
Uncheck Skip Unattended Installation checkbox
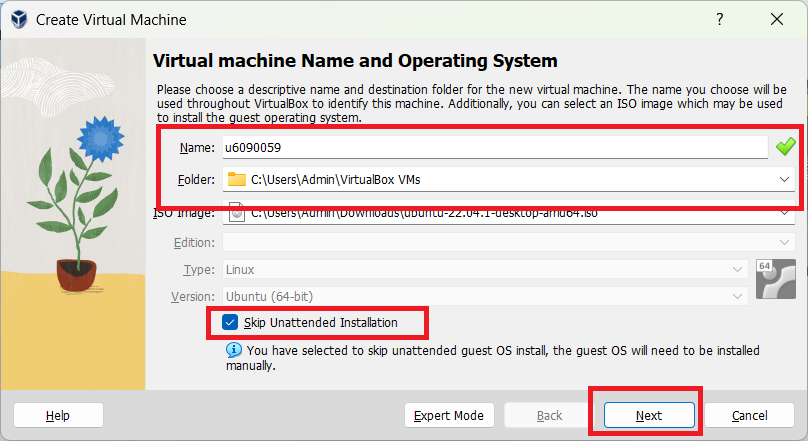(x=230, y=323)
